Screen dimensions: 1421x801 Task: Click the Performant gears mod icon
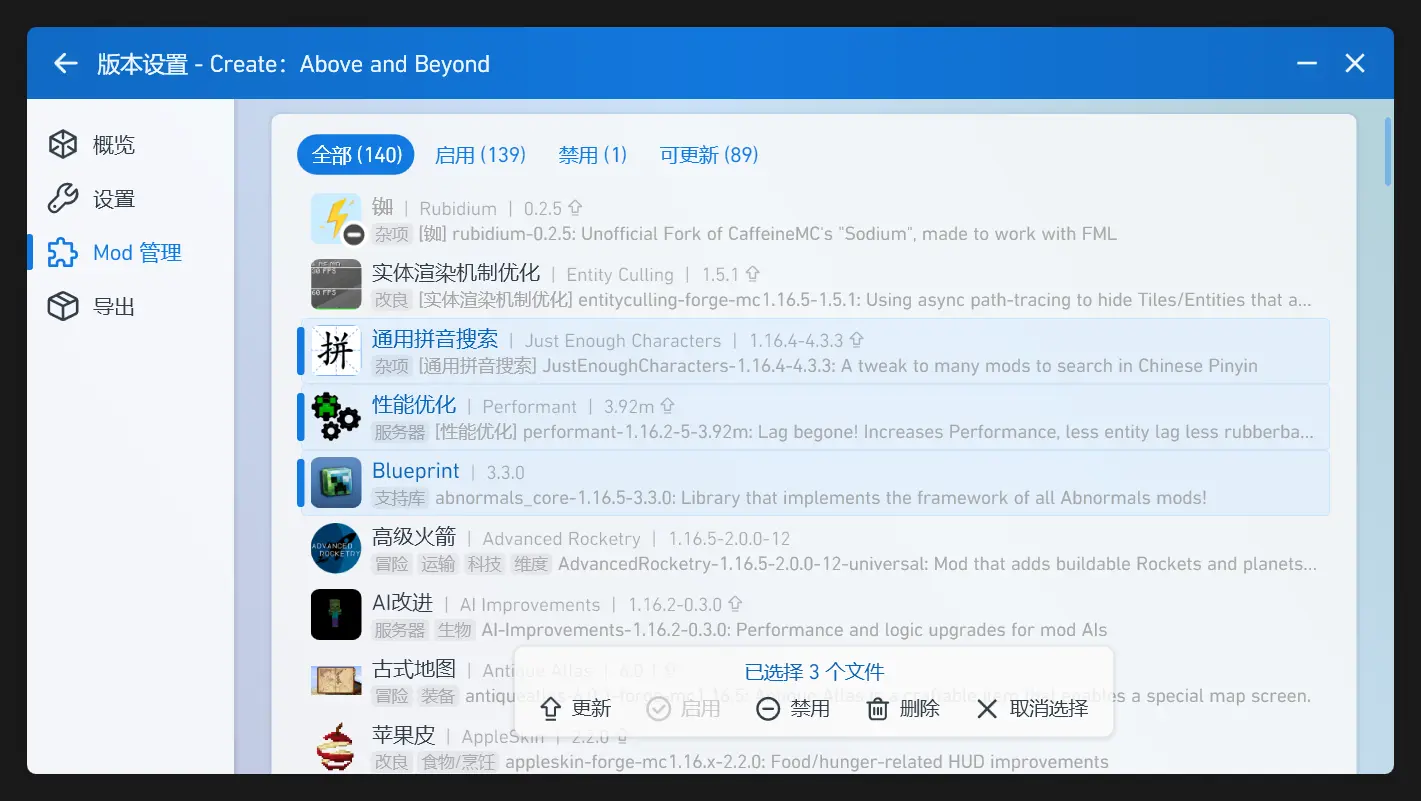(x=335, y=417)
